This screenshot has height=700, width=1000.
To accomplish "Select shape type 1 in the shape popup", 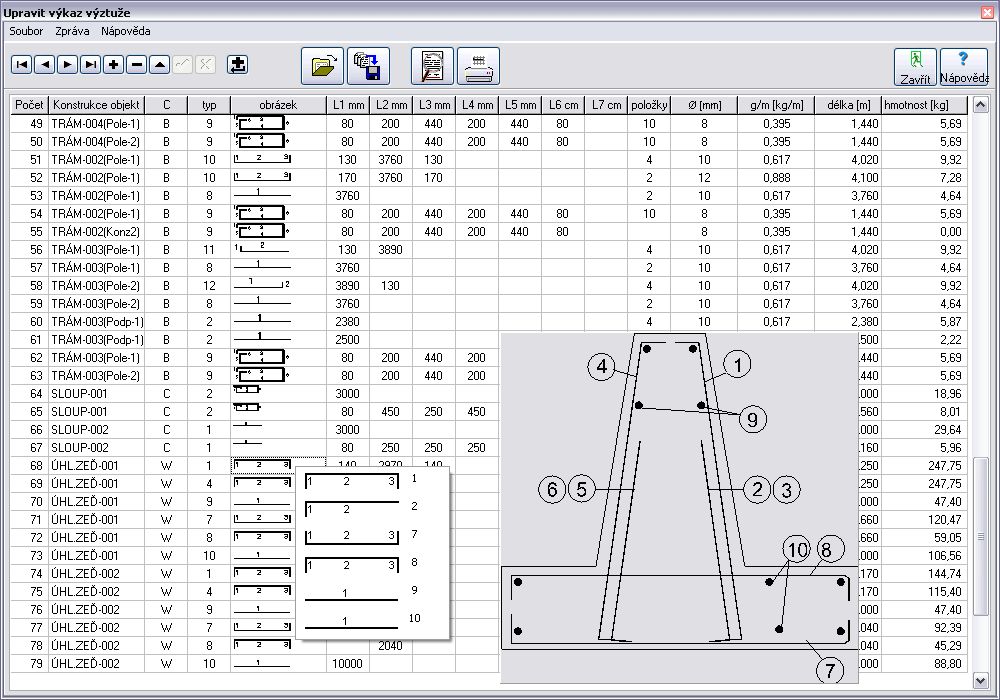I will point(362,481).
